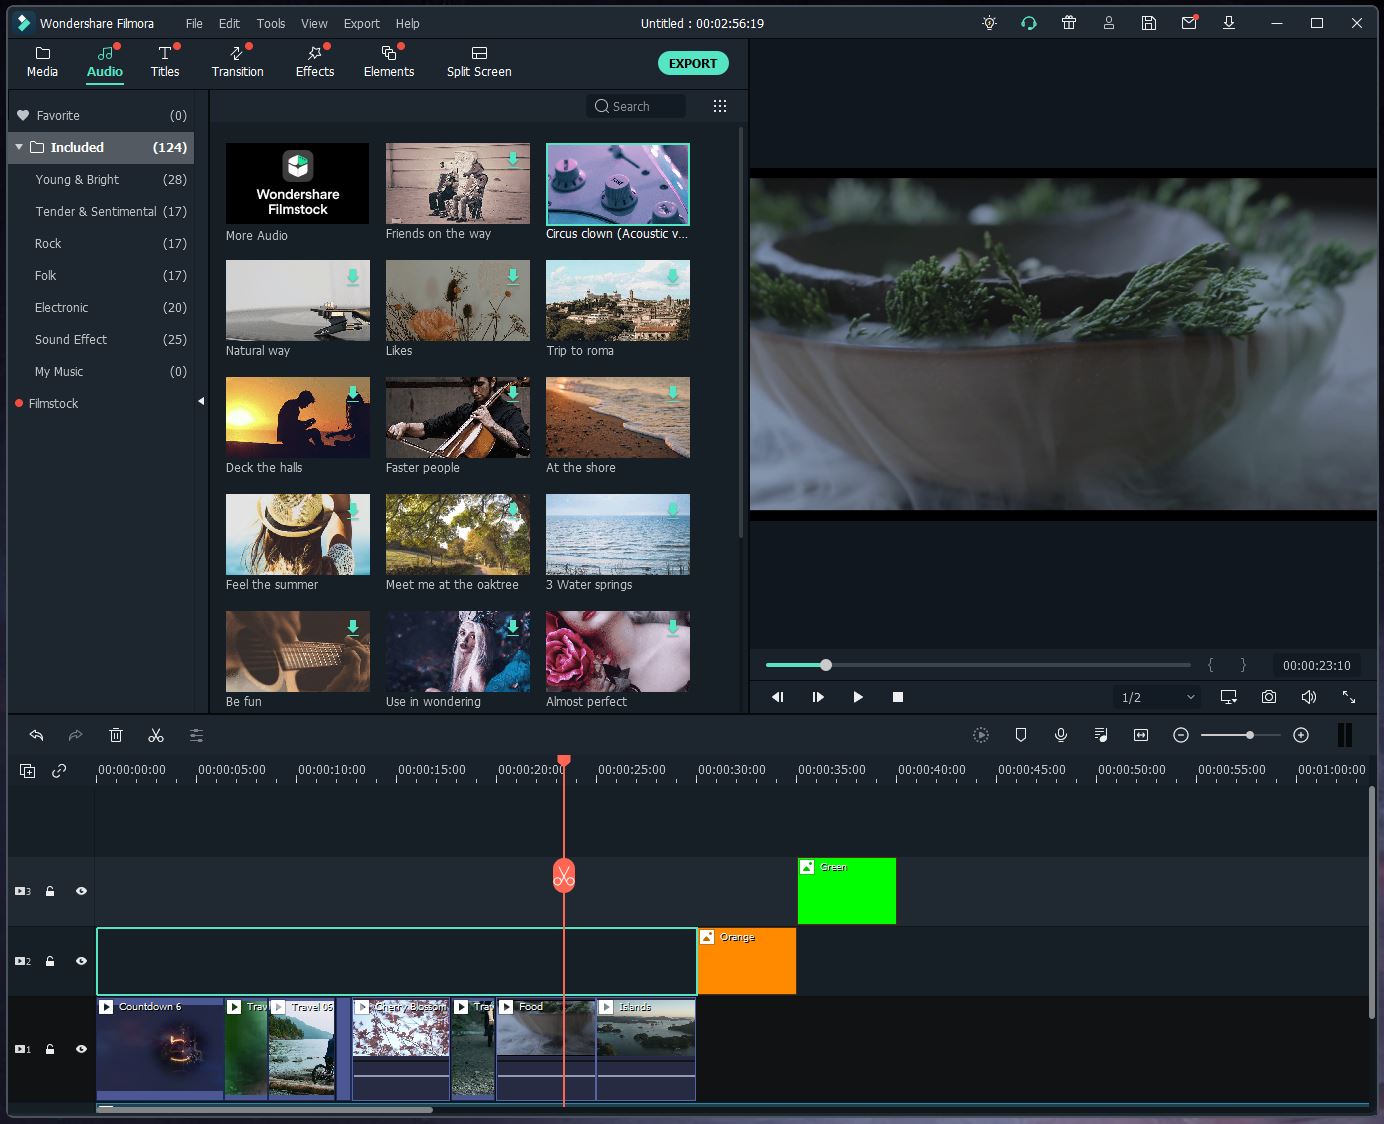Click the scissors split icon in timeline toolbar
Image resolution: width=1384 pixels, height=1124 pixels.
156,736
